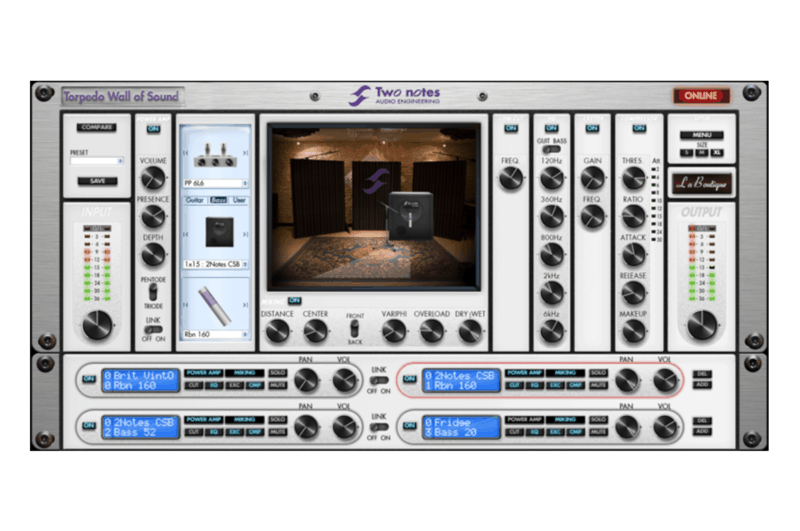Set plugin size to M
Image resolution: width=800 pixels, height=531 pixels.
[x=702, y=153]
